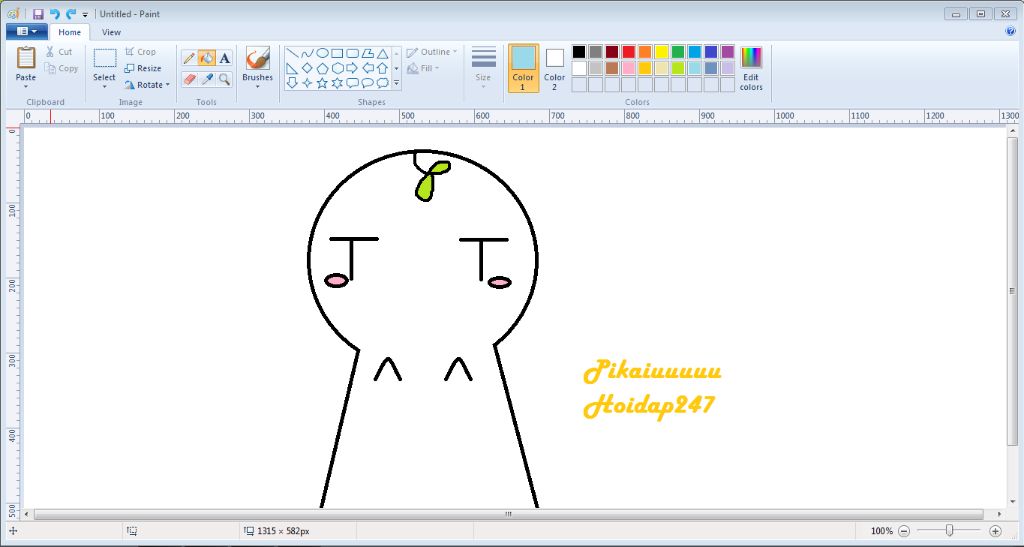Click the zoom slider handle
Viewport: 1024px width, 547px height.
(949, 531)
